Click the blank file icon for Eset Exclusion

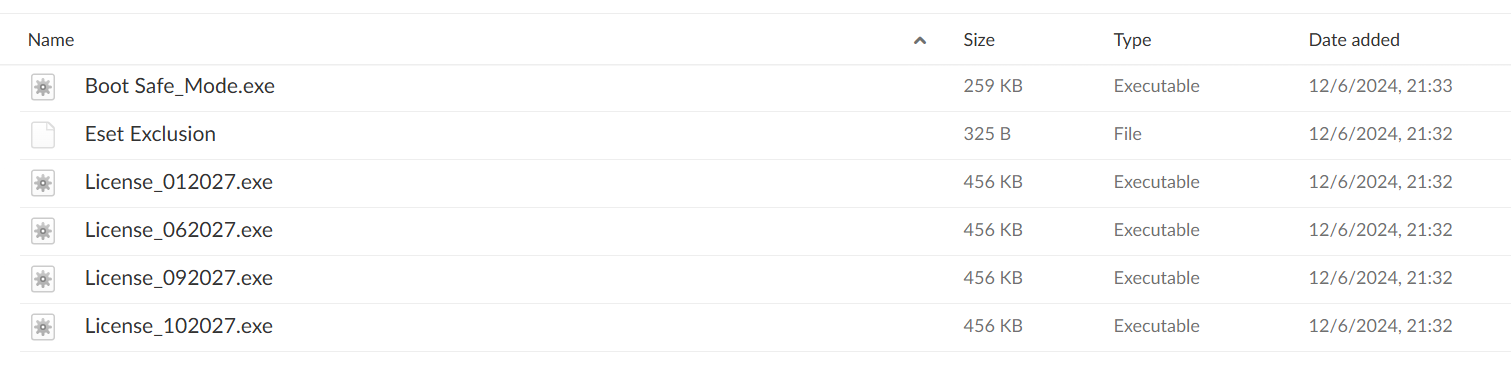click(x=42, y=135)
